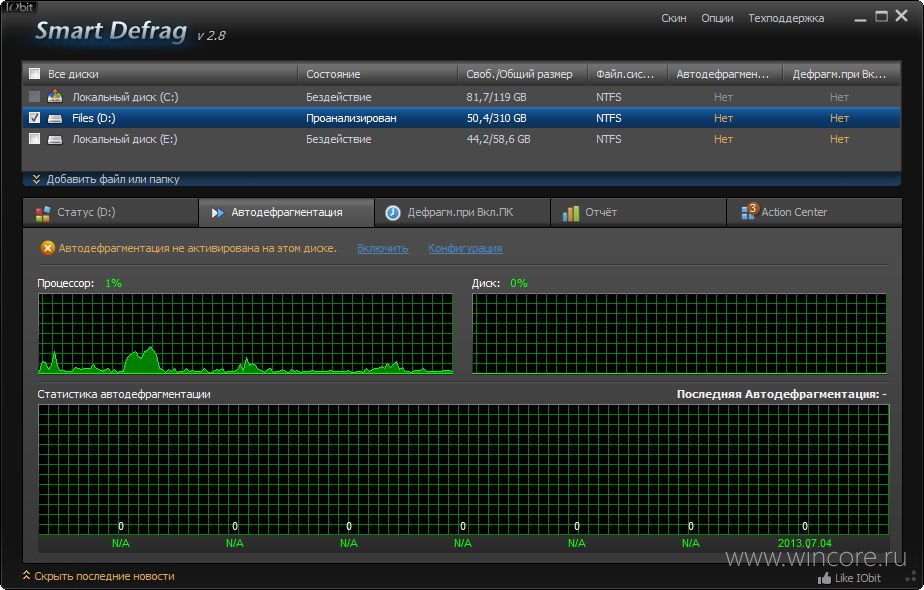Screen dimensions: 924x590
Task: Click the Автодефрагментация double-arrow icon
Action: [217, 213]
